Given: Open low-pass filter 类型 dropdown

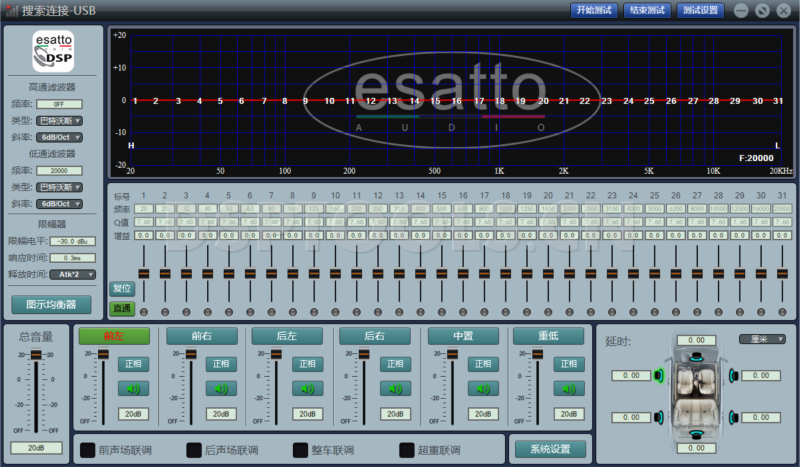Looking at the screenshot, I should 60,187.
